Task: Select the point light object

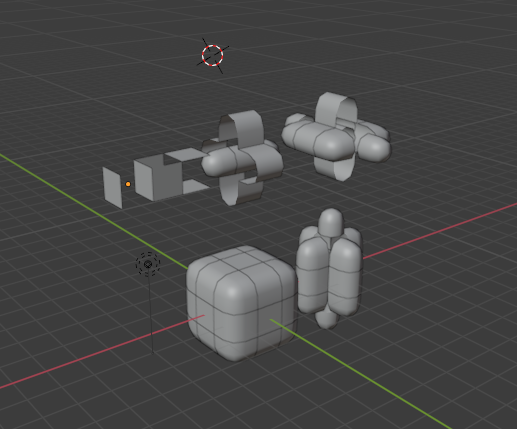Action: pyautogui.click(x=148, y=264)
